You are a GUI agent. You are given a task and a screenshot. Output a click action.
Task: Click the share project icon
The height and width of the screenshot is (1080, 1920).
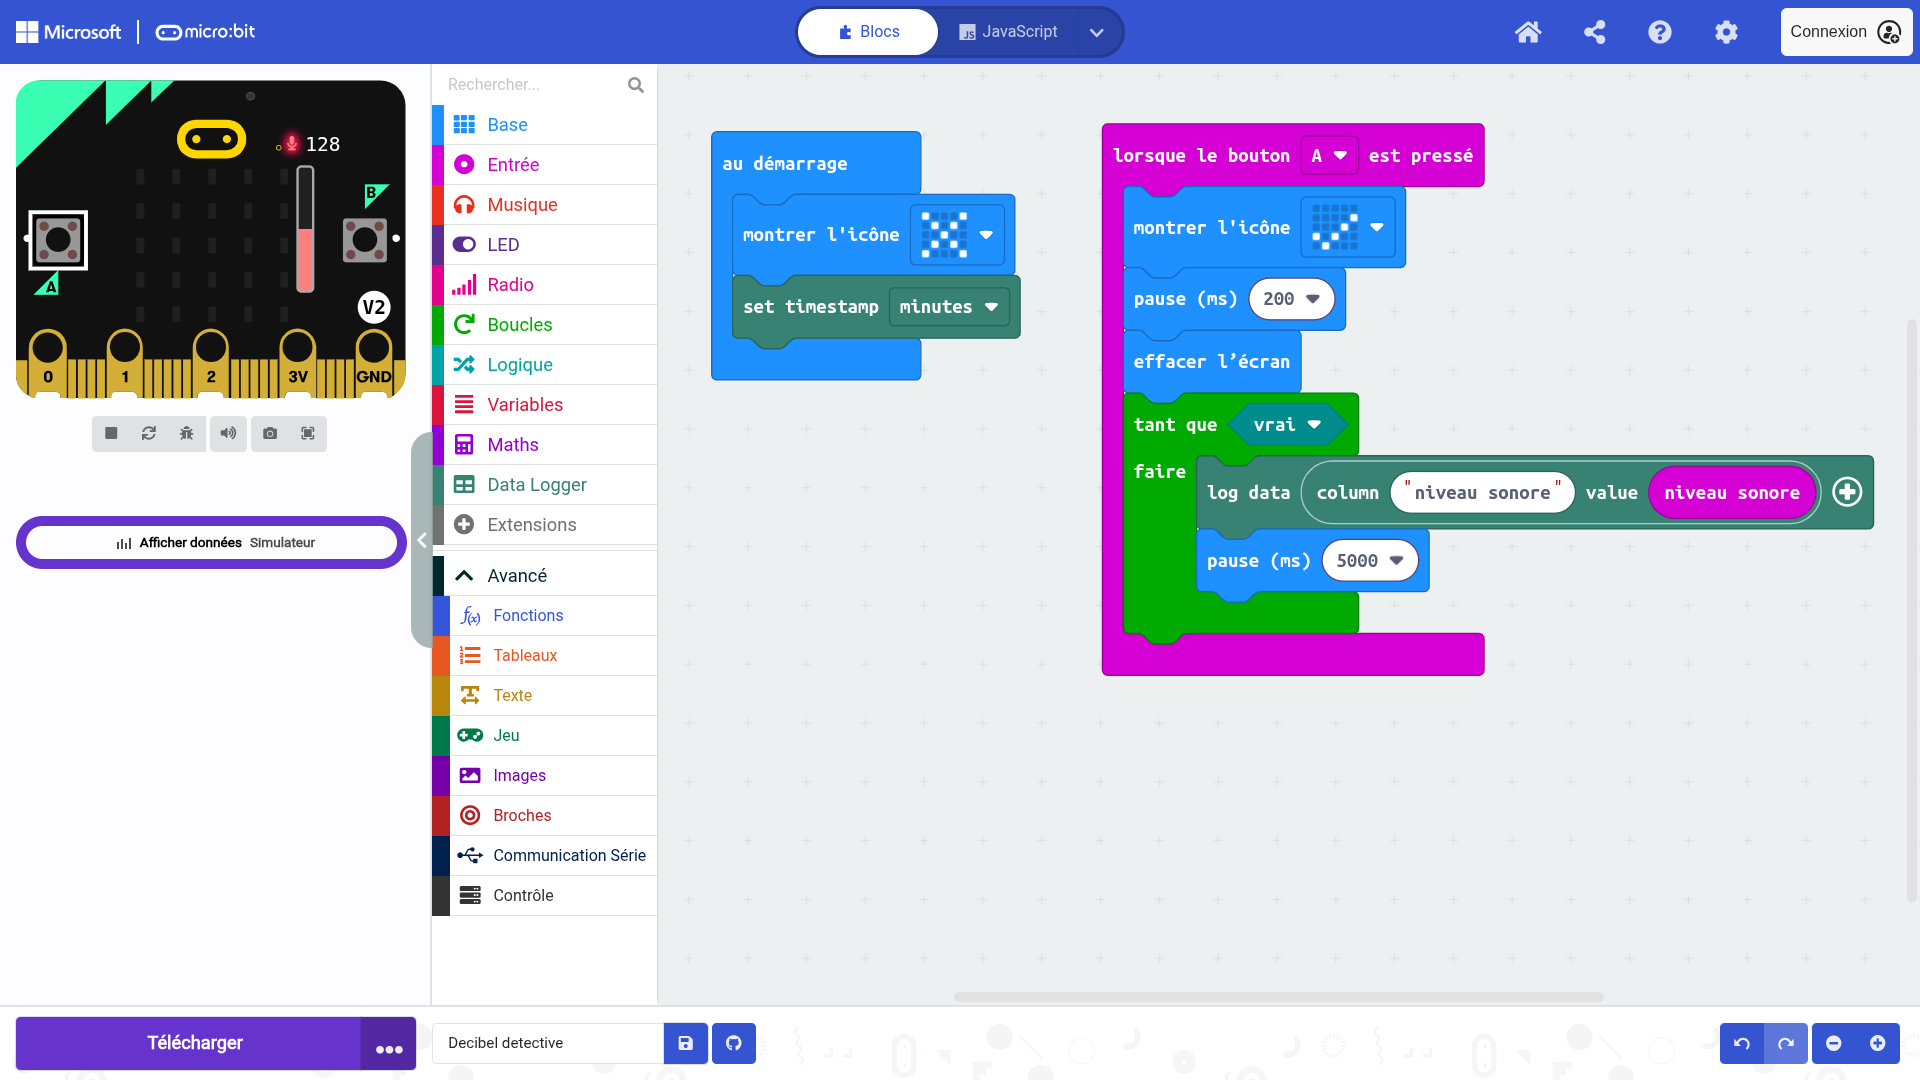[1594, 32]
